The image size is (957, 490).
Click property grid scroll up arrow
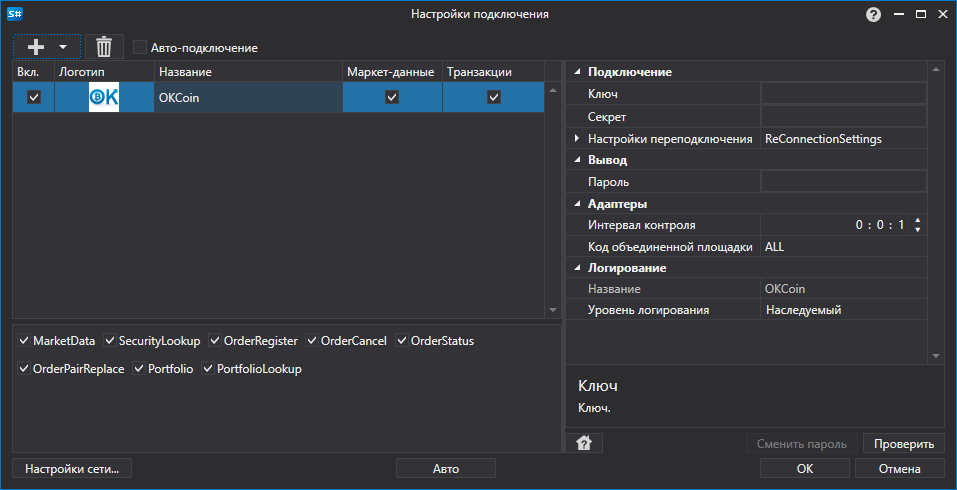point(936,69)
